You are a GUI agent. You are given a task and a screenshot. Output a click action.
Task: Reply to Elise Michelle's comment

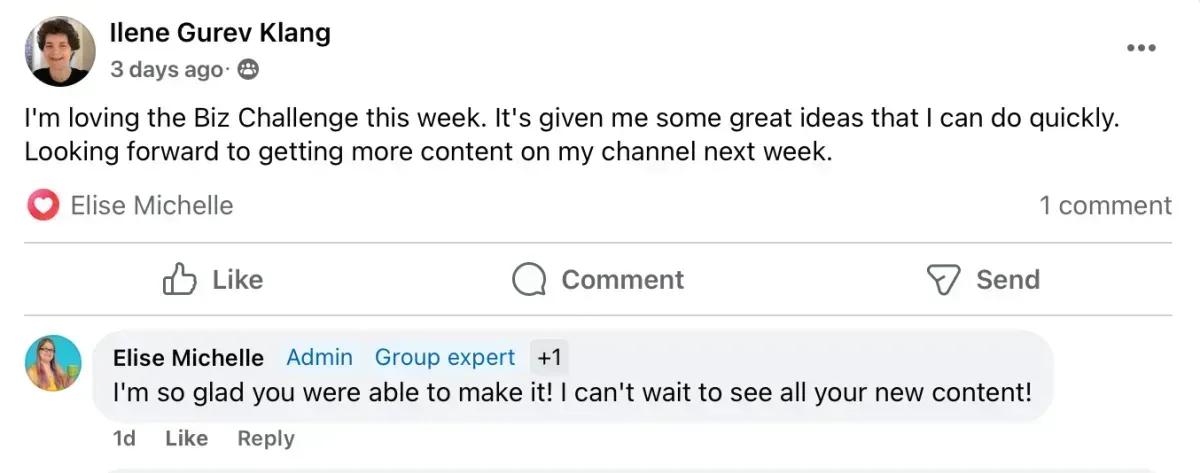(x=266, y=439)
